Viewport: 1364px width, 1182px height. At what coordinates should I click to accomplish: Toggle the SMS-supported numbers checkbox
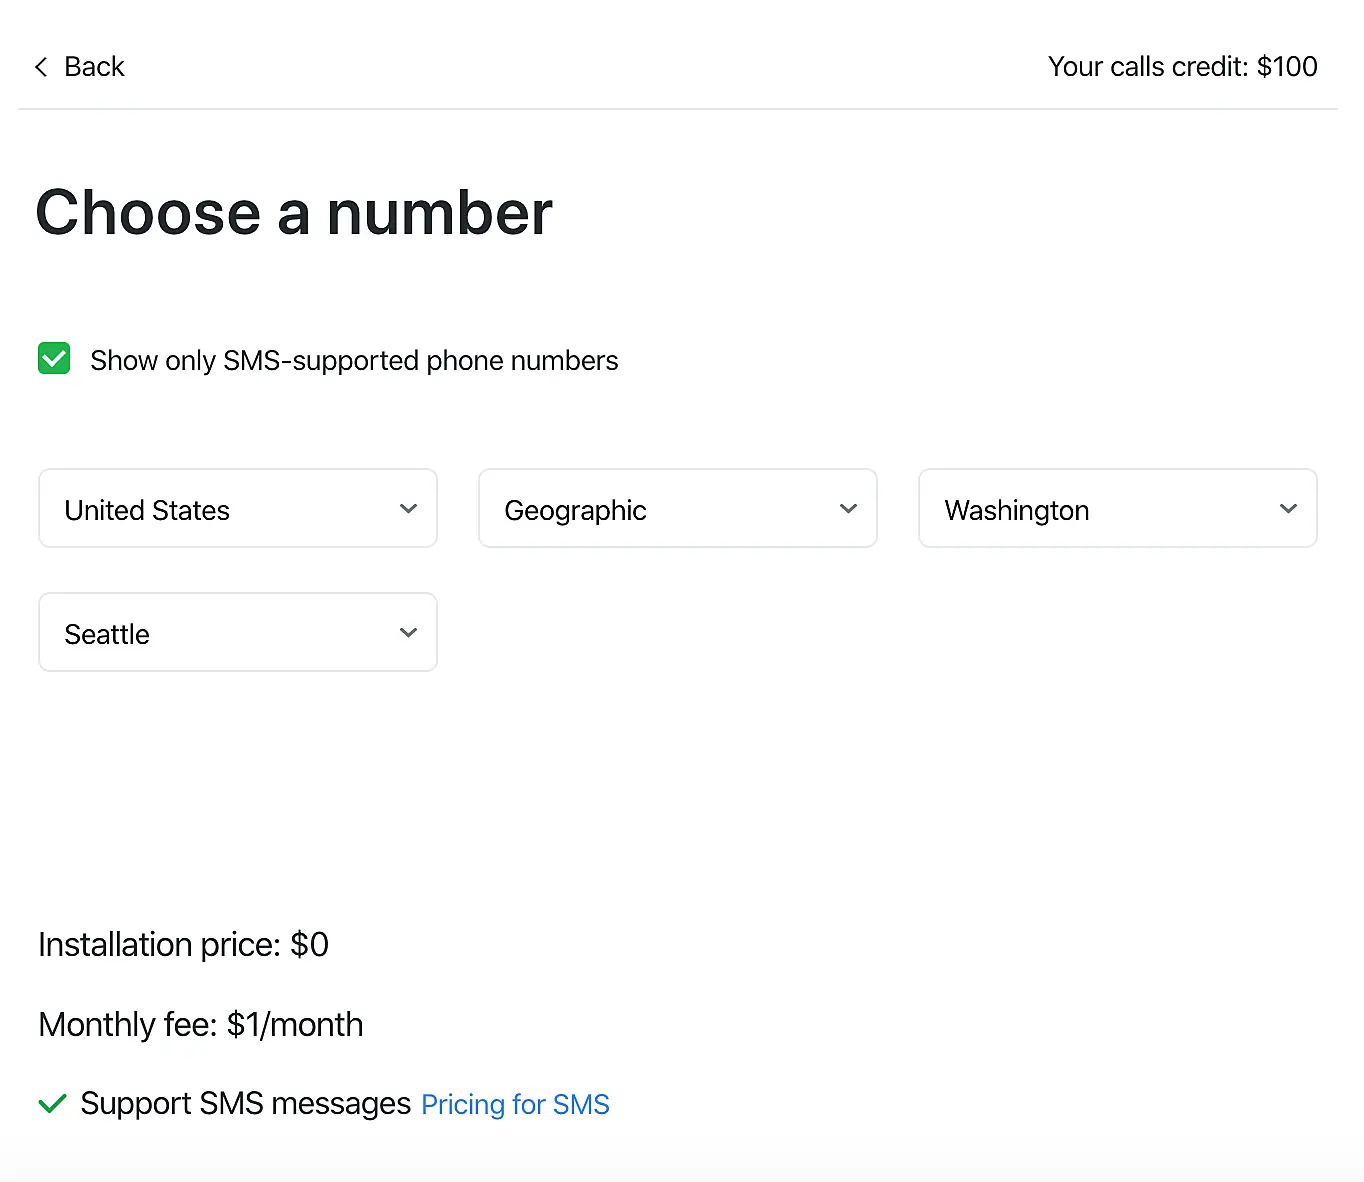[54, 359]
